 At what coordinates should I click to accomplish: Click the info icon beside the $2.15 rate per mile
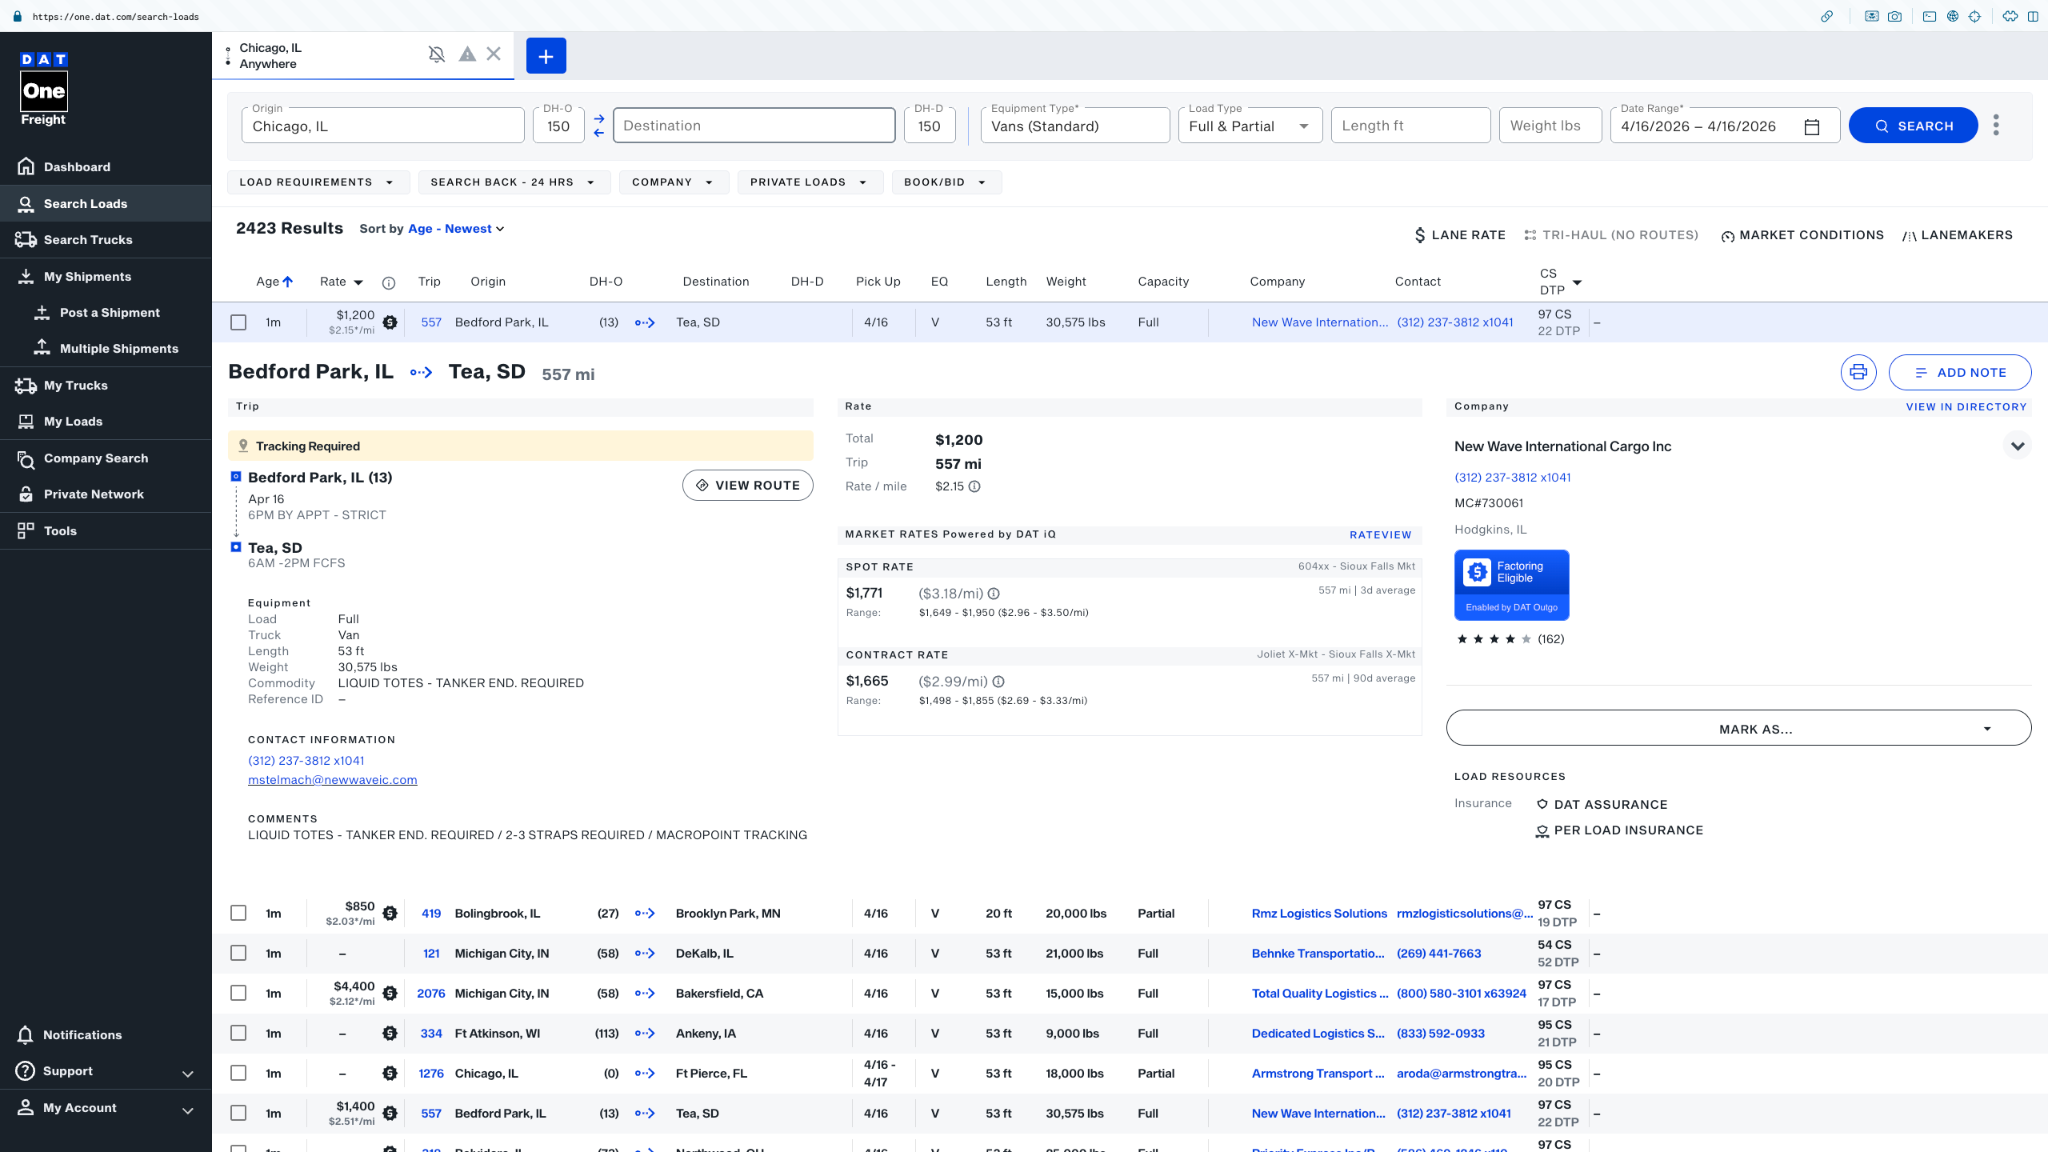975,487
